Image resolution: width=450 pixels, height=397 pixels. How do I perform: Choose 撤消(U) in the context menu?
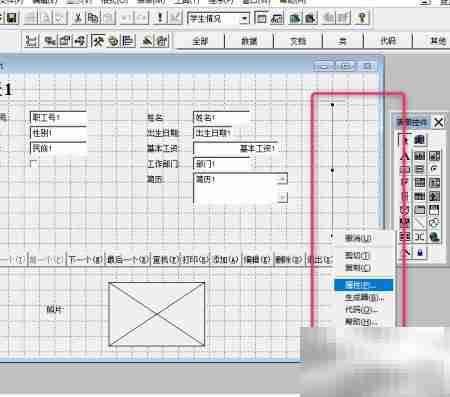point(364,238)
